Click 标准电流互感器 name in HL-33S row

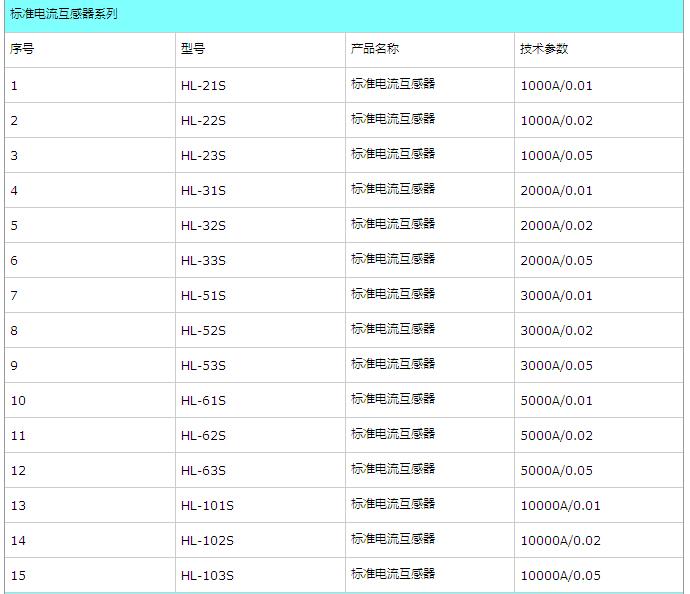click(x=393, y=258)
